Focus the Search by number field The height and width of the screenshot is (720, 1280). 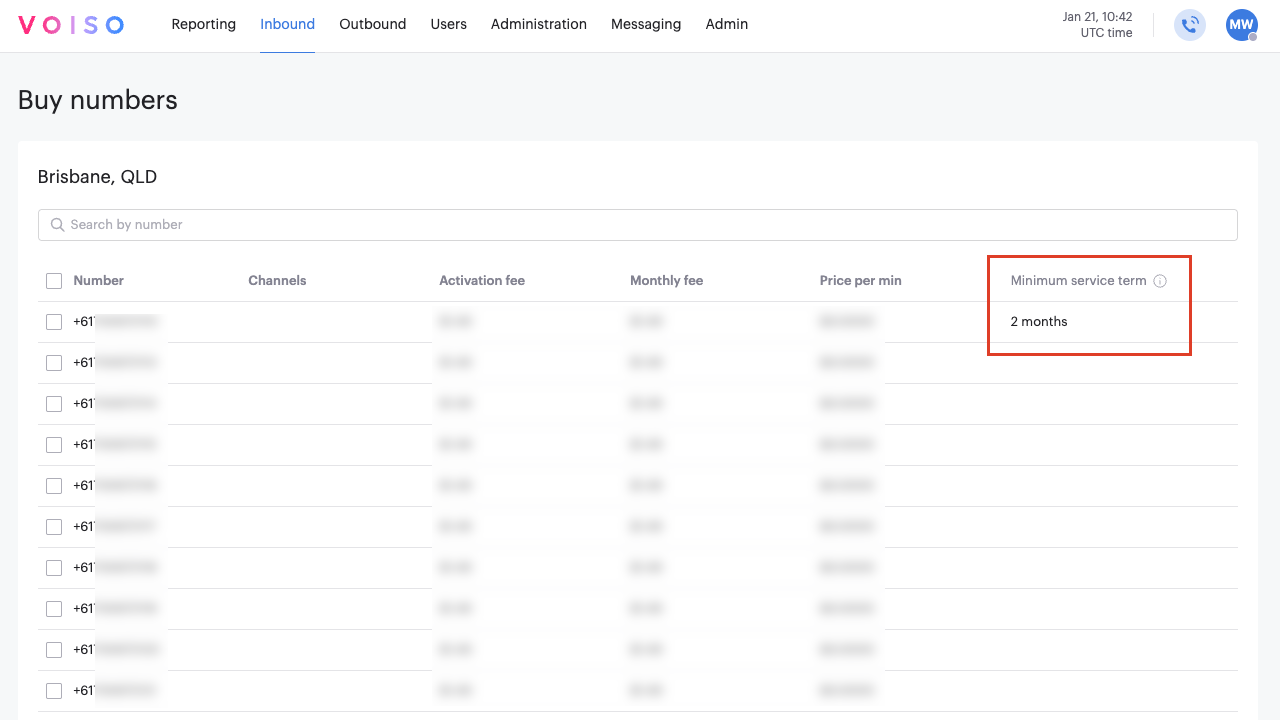click(x=640, y=225)
